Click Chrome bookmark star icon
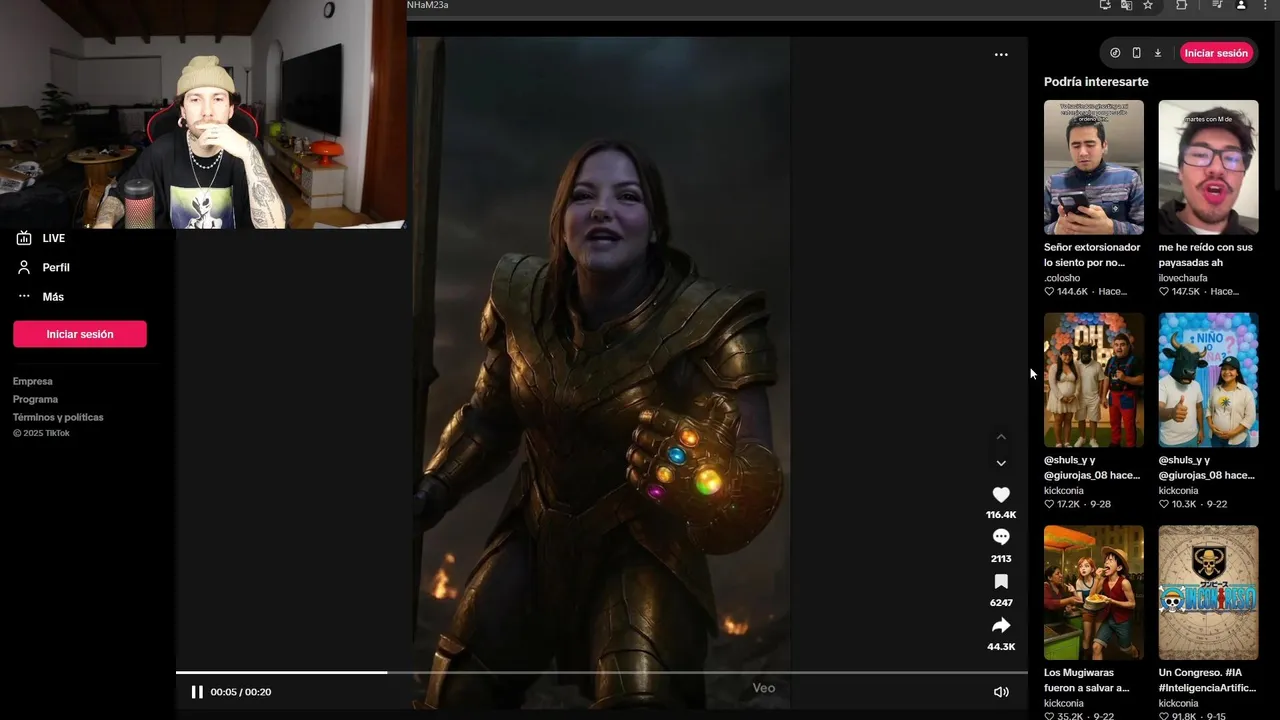Screen dimensions: 1280x720 tap(1148, 5)
